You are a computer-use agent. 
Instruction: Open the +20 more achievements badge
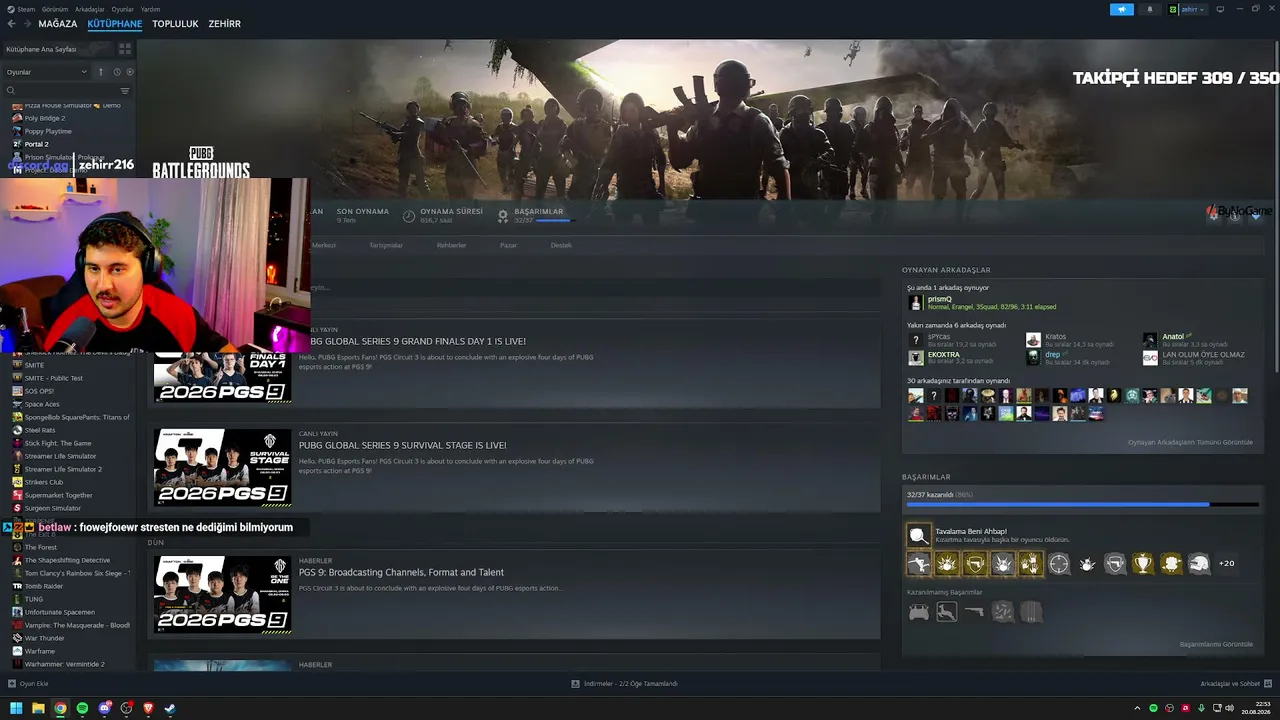click(x=1227, y=563)
